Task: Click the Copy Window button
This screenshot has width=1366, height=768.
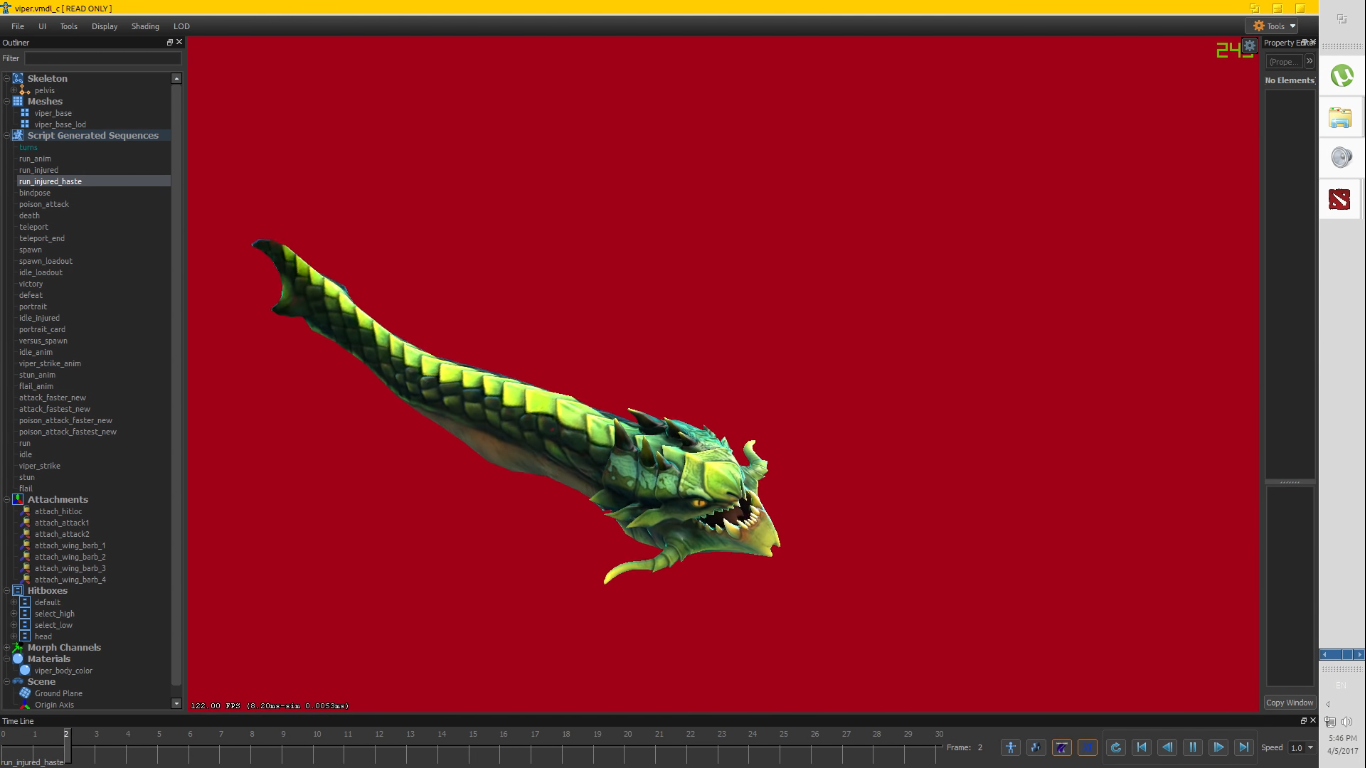Action: [x=1290, y=702]
